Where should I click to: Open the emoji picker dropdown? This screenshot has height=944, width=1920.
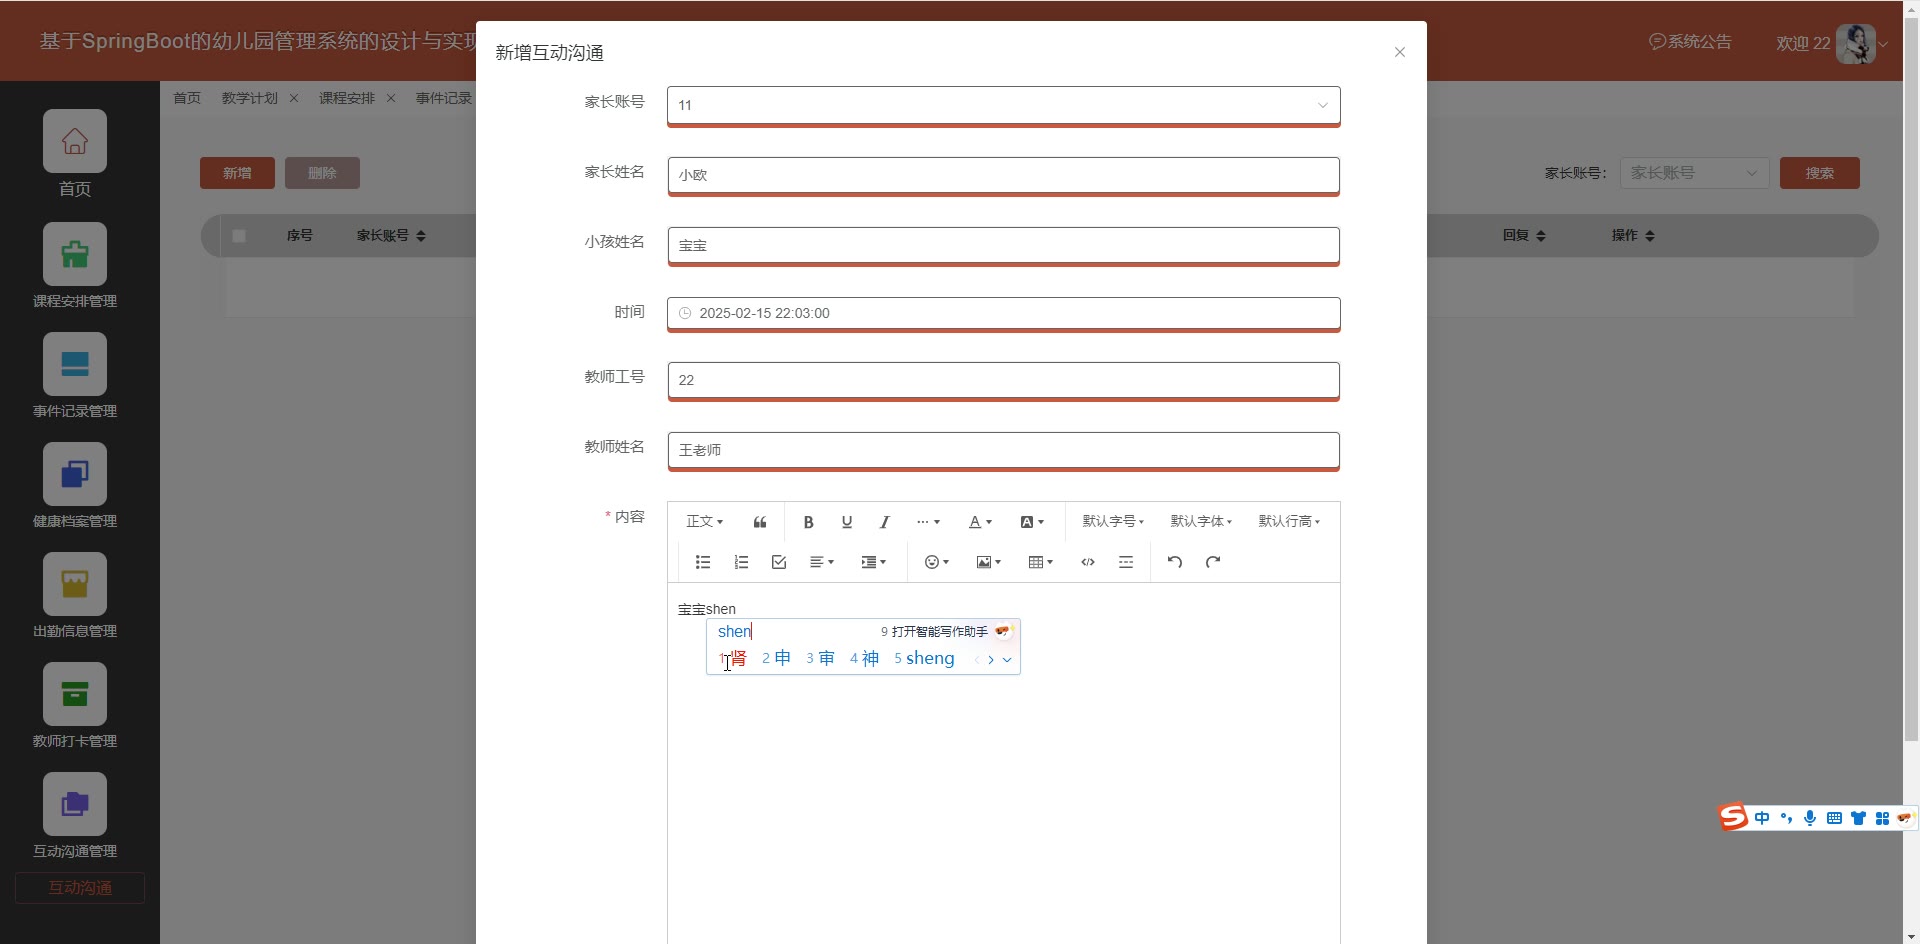coord(936,562)
